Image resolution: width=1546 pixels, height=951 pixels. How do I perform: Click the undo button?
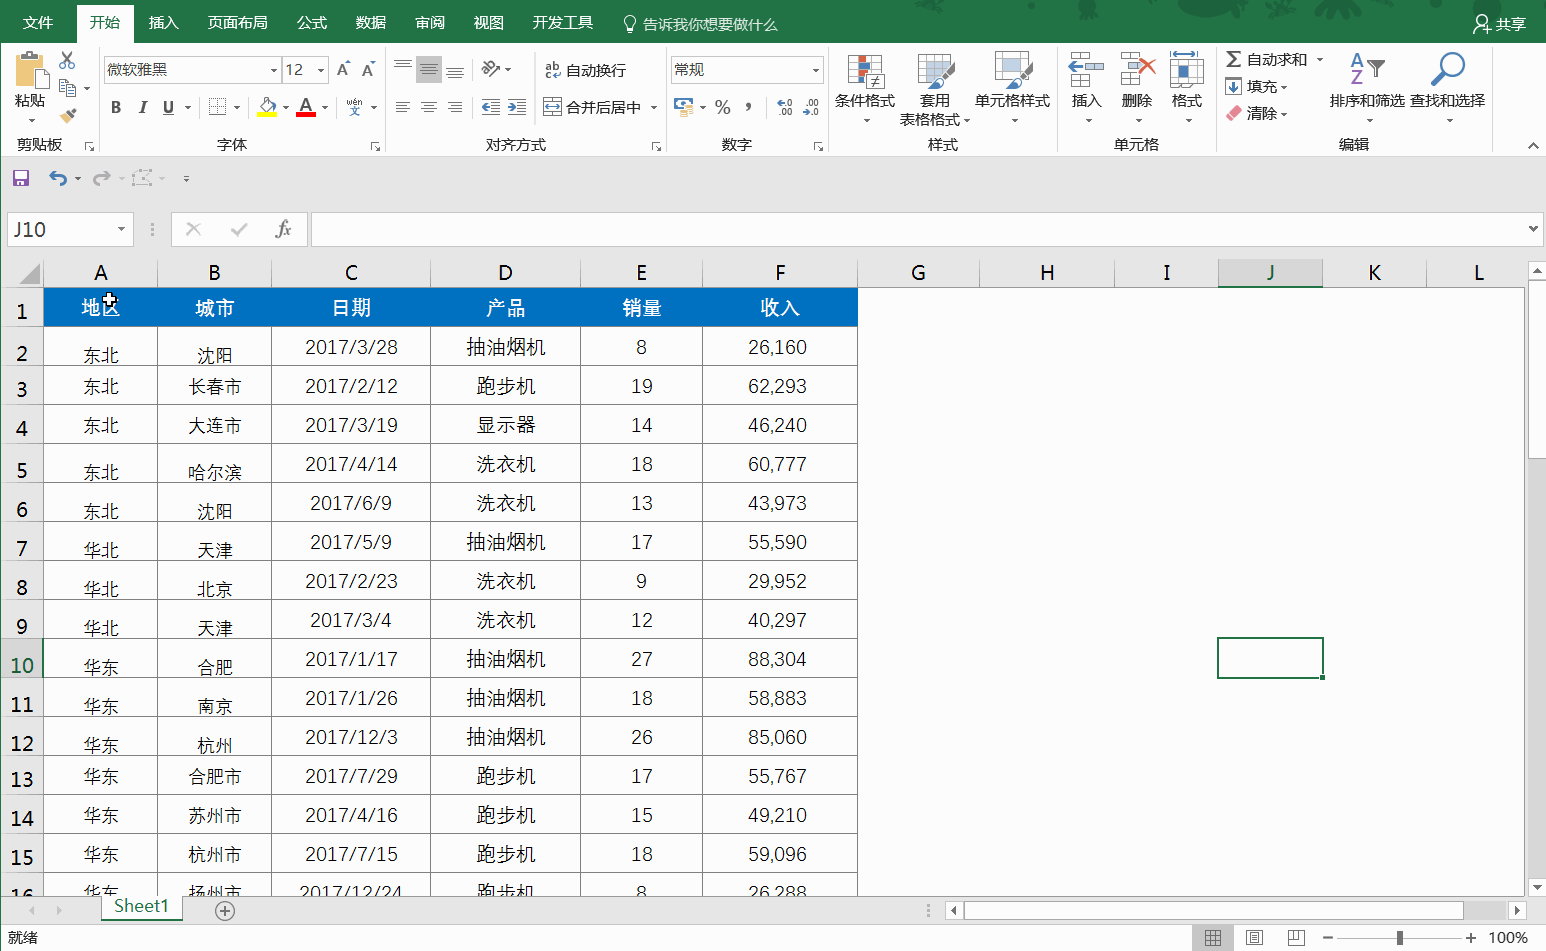pyautogui.click(x=58, y=177)
